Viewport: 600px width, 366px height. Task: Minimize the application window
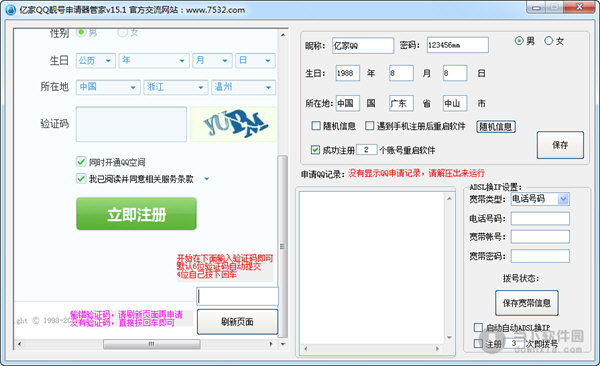coord(537,7)
